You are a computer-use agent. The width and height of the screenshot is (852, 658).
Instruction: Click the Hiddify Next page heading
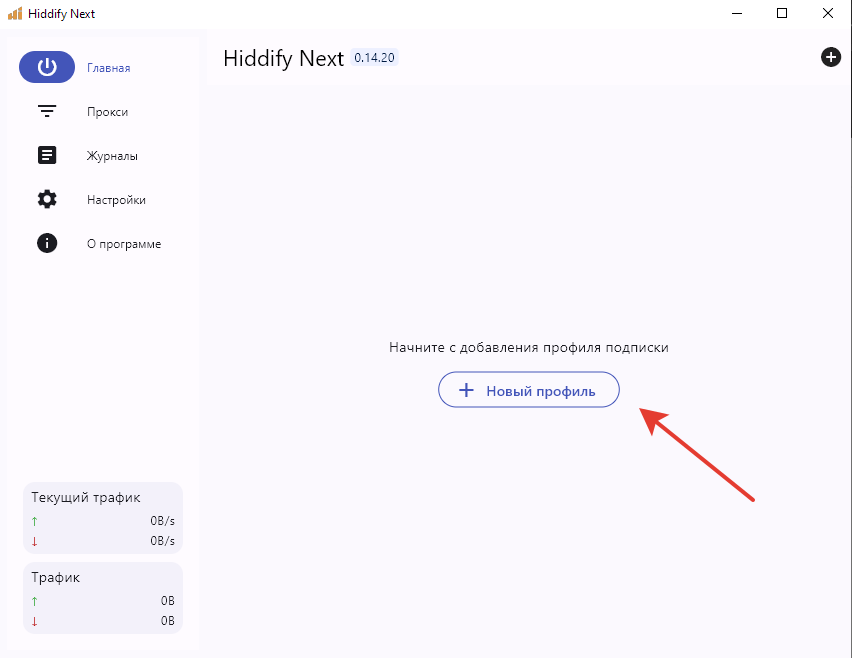(283, 58)
